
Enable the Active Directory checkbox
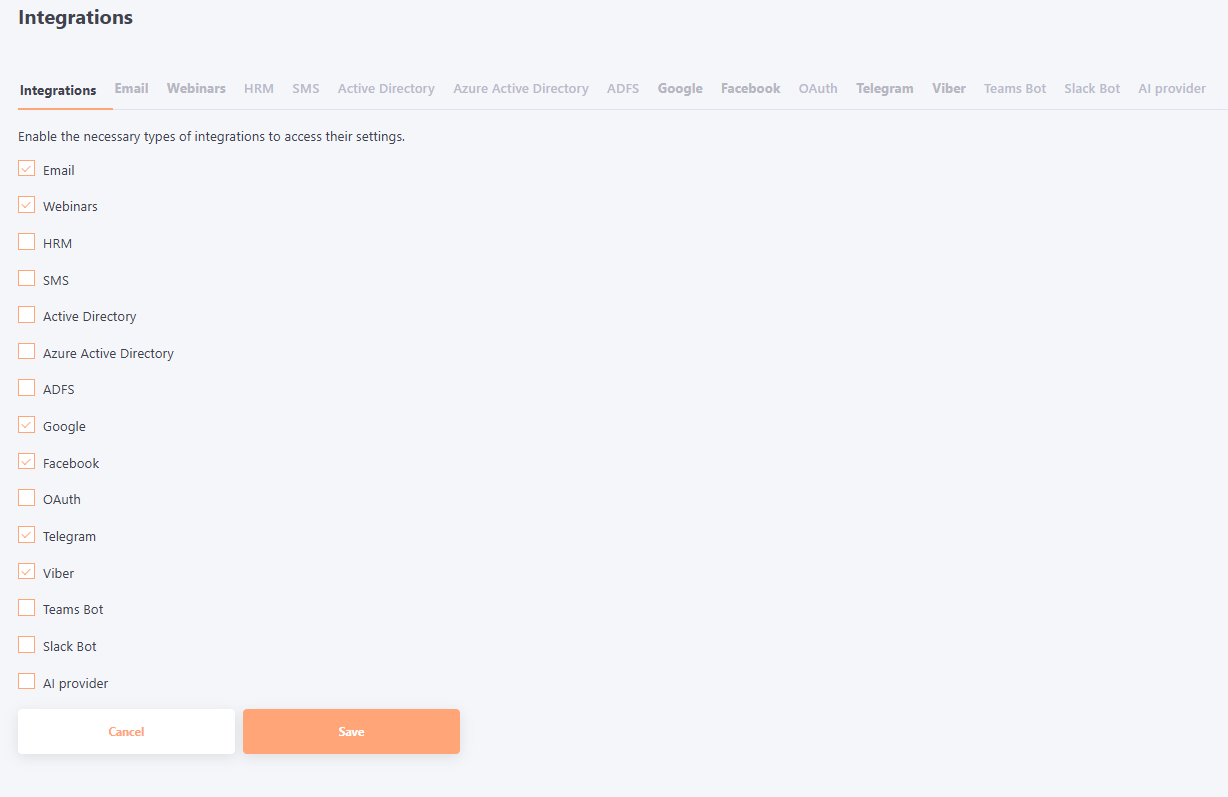[27, 315]
